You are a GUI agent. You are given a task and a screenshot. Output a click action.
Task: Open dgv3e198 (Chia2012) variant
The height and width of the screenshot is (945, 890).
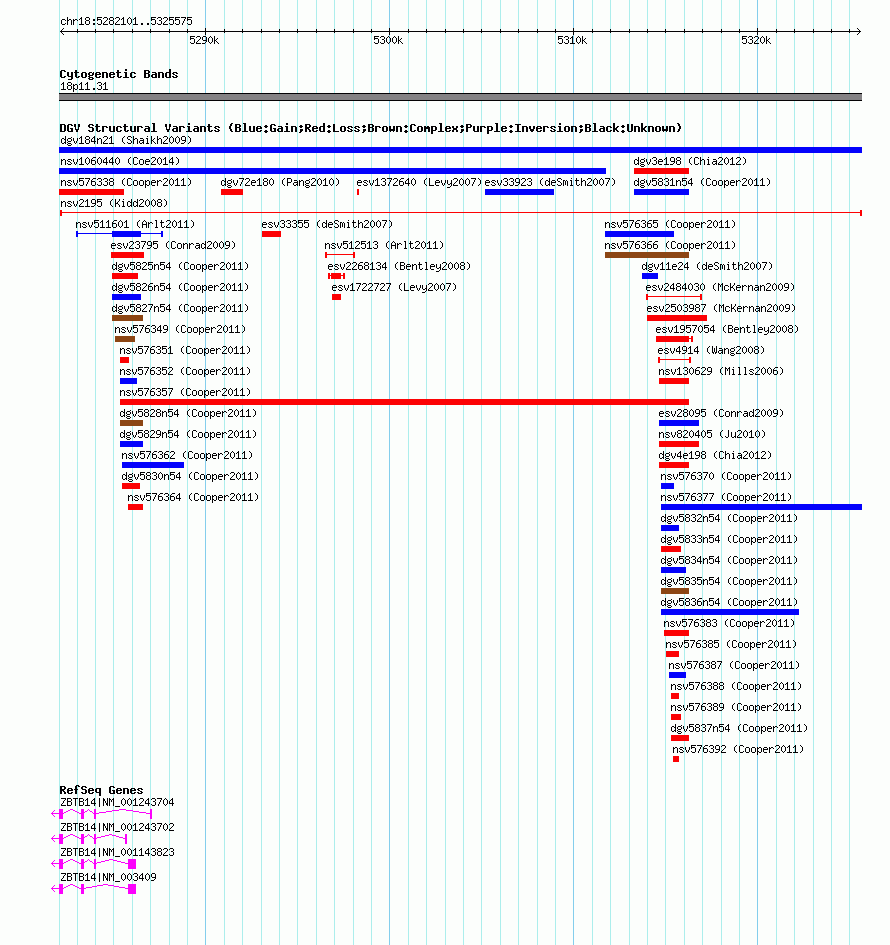[x=690, y=162]
